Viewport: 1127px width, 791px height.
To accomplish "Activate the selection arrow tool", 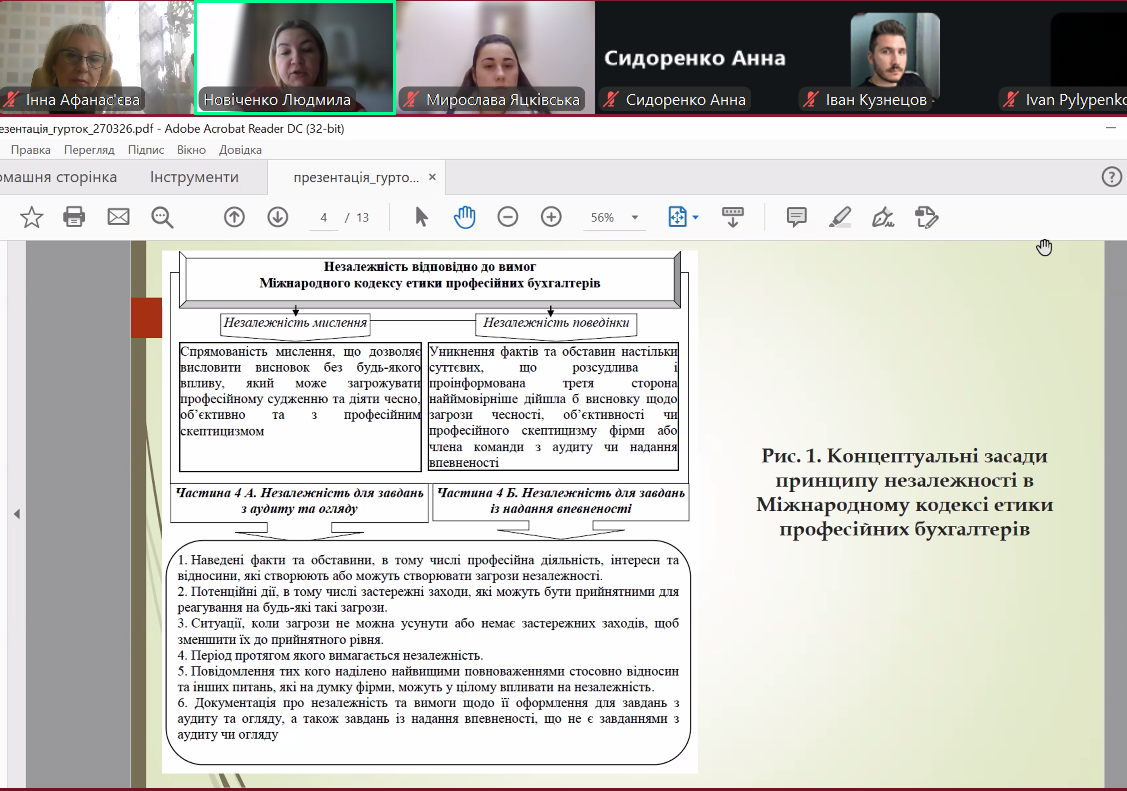I will [421, 217].
